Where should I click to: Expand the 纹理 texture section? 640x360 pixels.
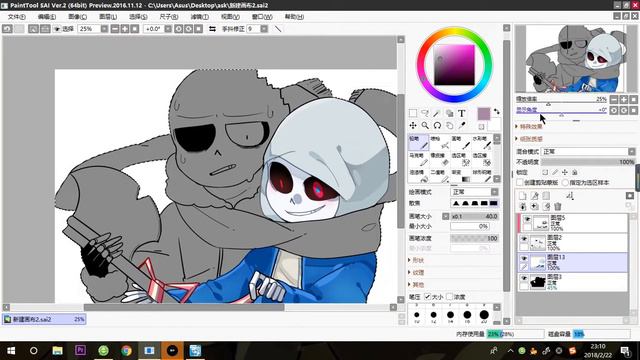click(417, 272)
